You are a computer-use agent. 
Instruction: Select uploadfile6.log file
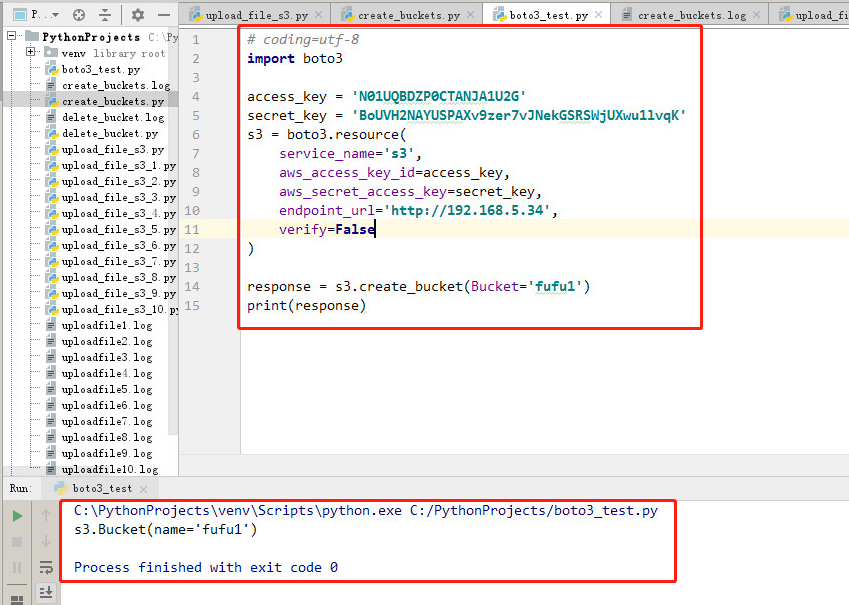point(107,405)
